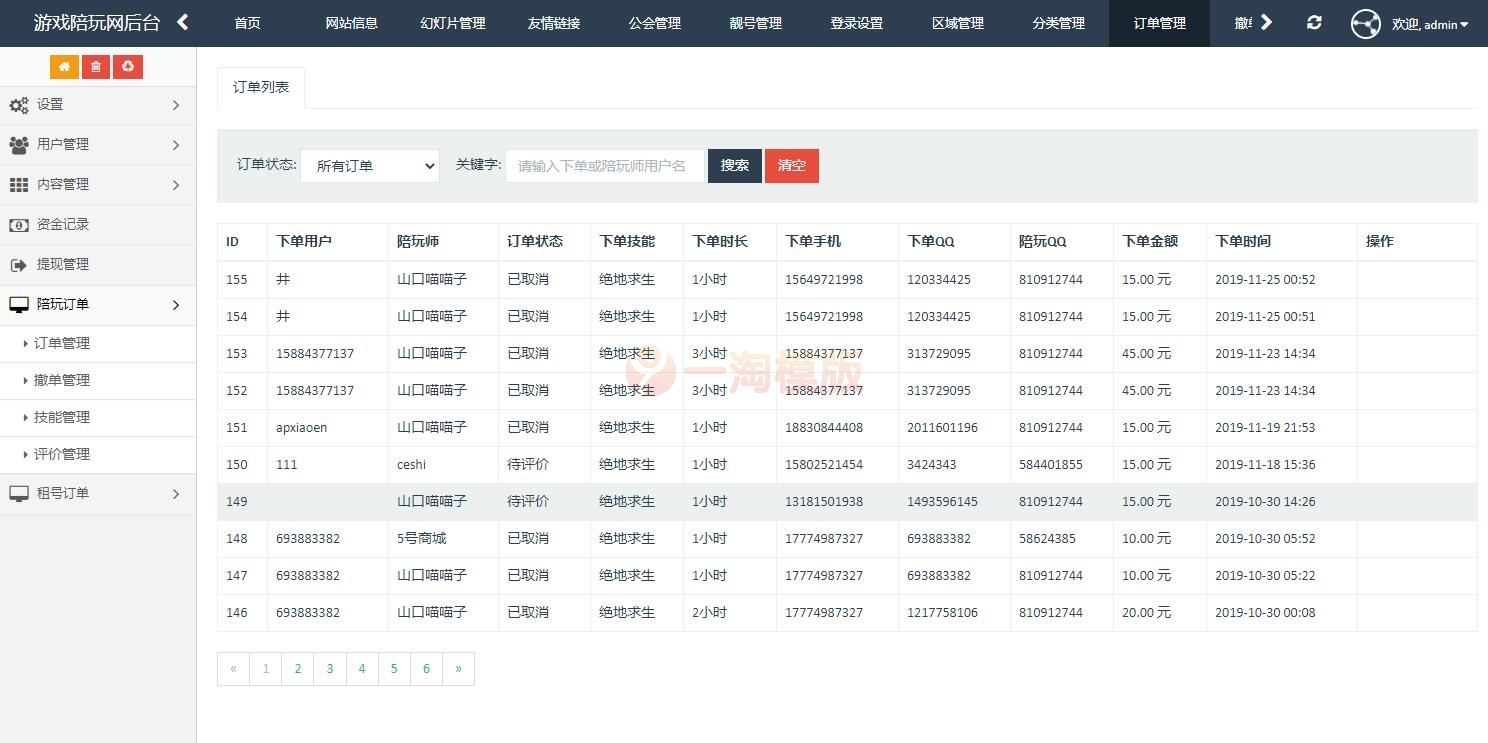Click the 搜索 search button
This screenshot has width=1488, height=743.
click(734, 165)
